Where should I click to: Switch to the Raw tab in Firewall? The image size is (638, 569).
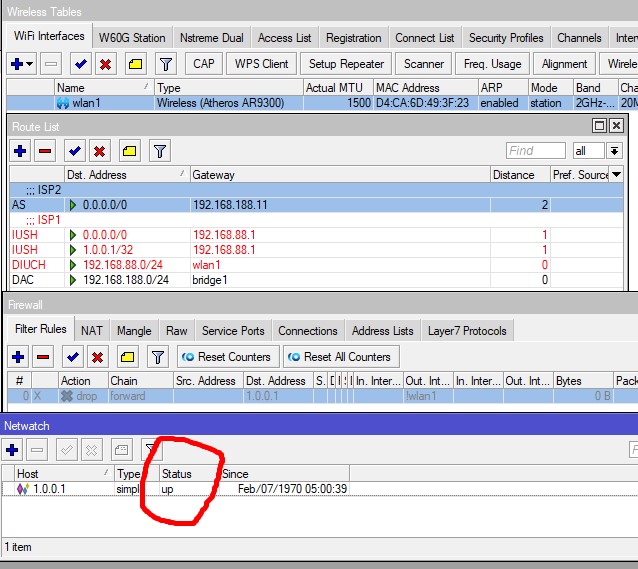pyautogui.click(x=177, y=330)
